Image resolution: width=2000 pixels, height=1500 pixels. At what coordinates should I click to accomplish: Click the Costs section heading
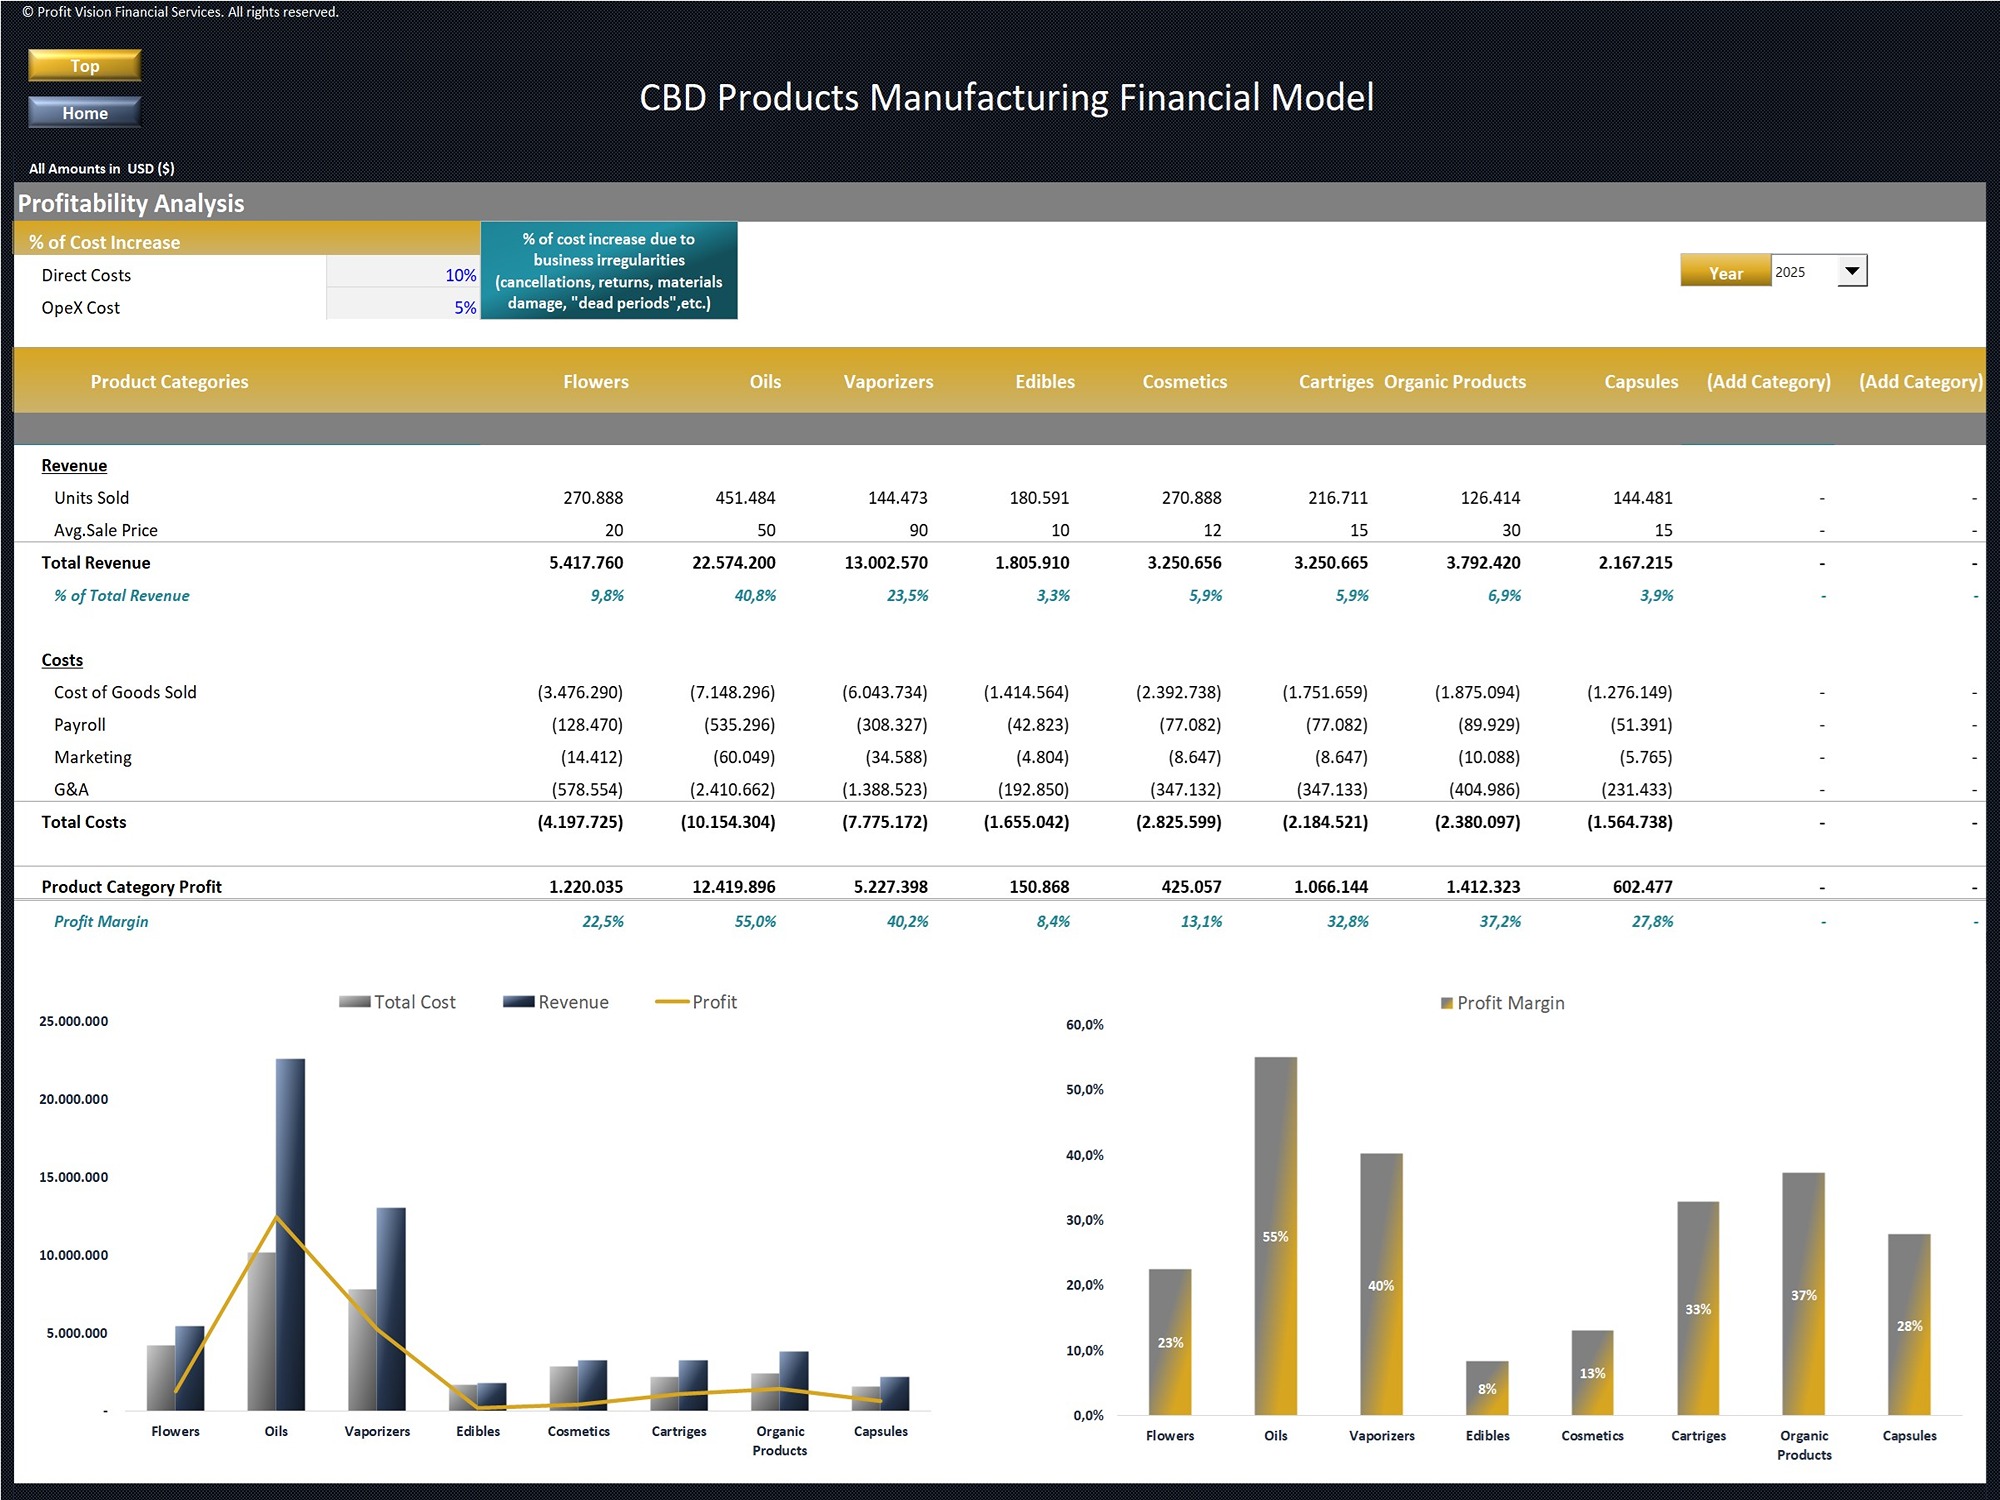62,660
